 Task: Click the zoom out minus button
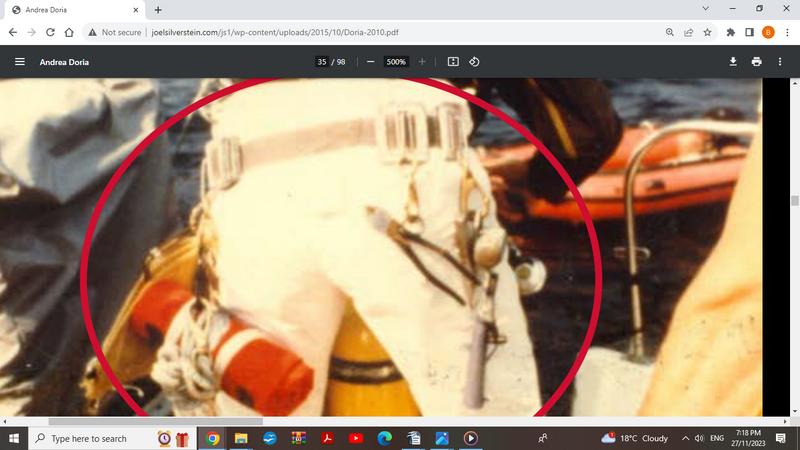tap(370, 62)
